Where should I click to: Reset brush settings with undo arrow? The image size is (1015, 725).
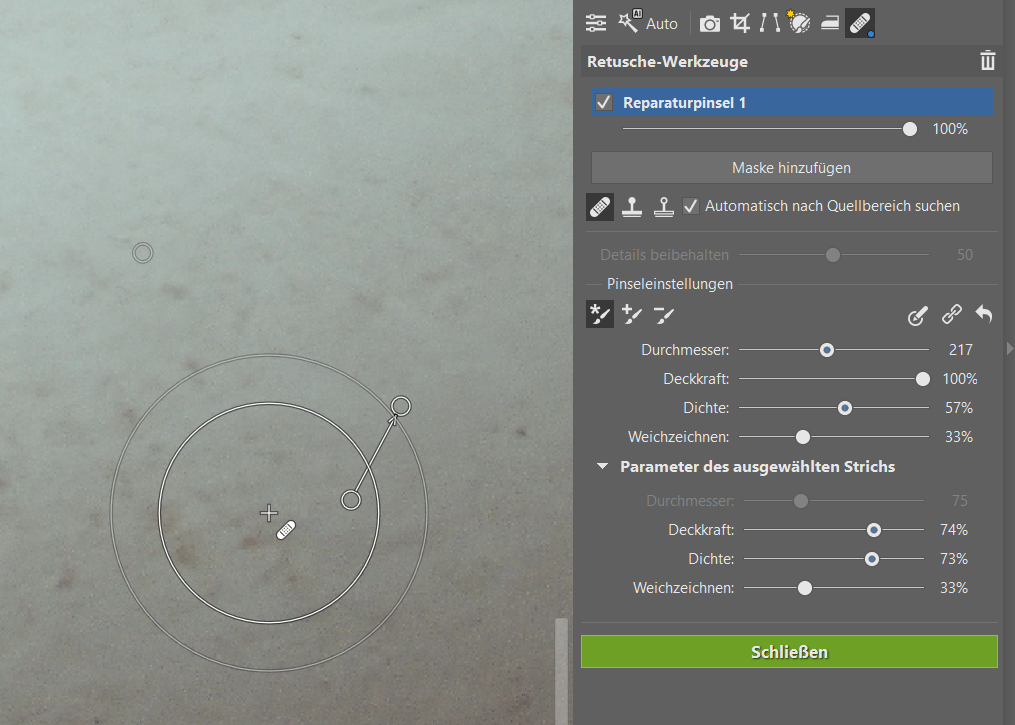coord(984,316)
